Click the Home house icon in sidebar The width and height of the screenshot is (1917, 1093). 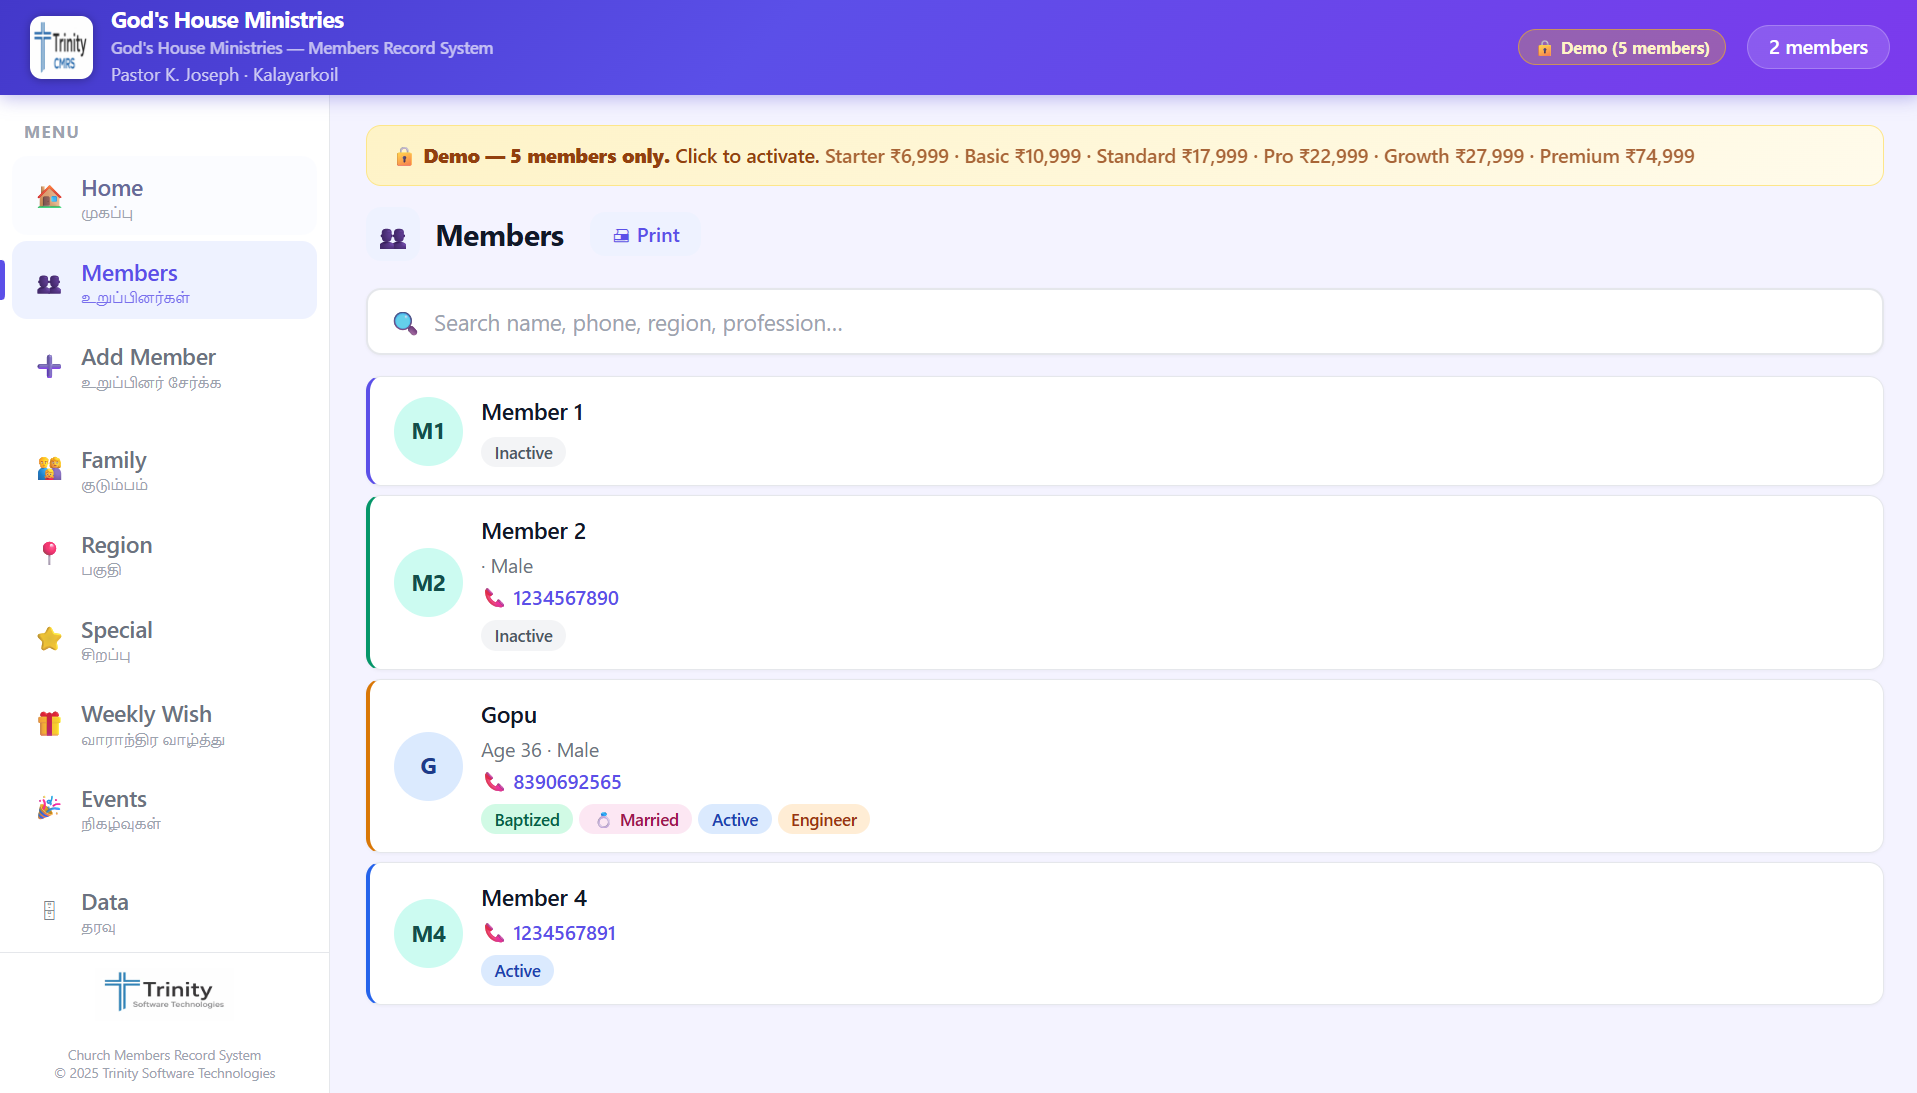[x=49, y=197]
